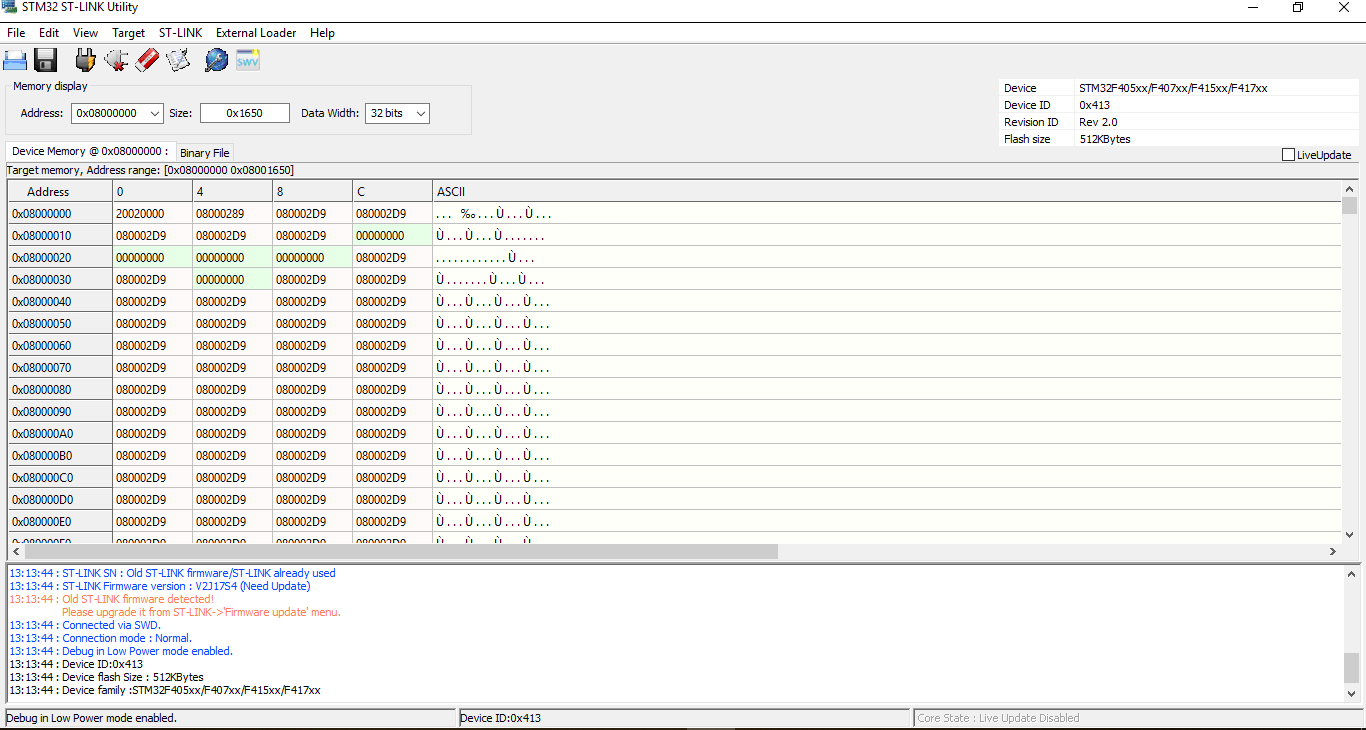The height and width of the screenshot is (730, 1366).
Task: Select the 0x08000020 address row label
Action: [60, 258]
